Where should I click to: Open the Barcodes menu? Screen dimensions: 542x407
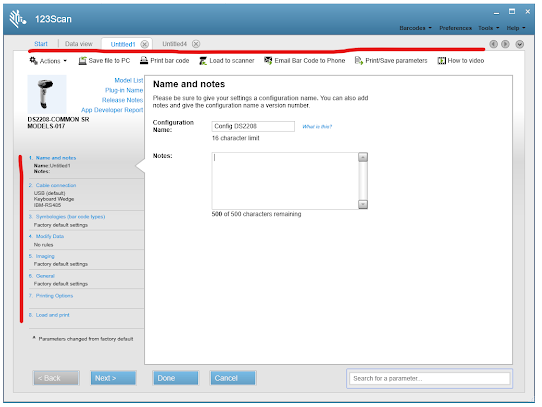click(415, 28)
